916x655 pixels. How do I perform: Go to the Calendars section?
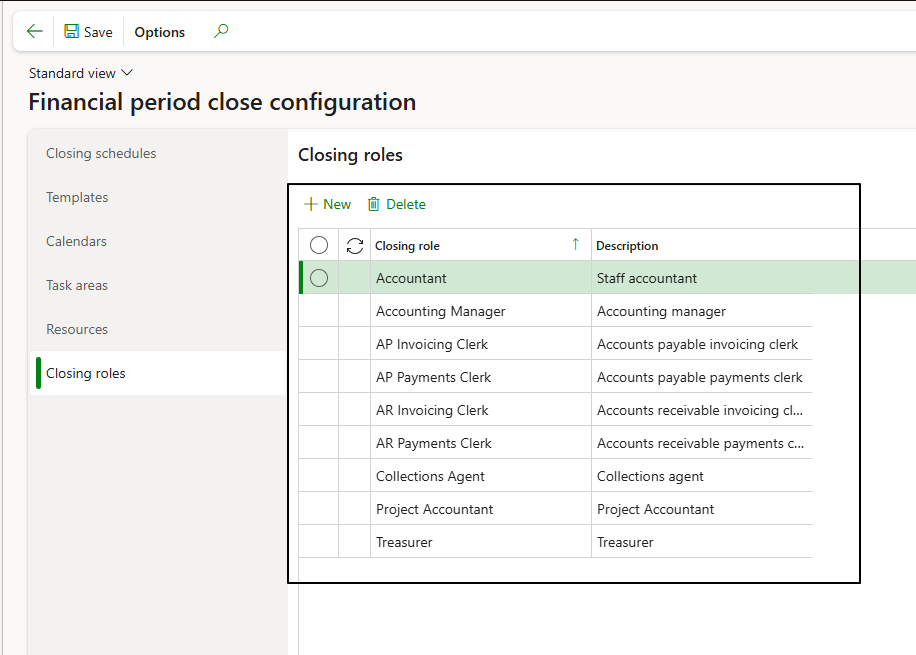pos(76,241)
